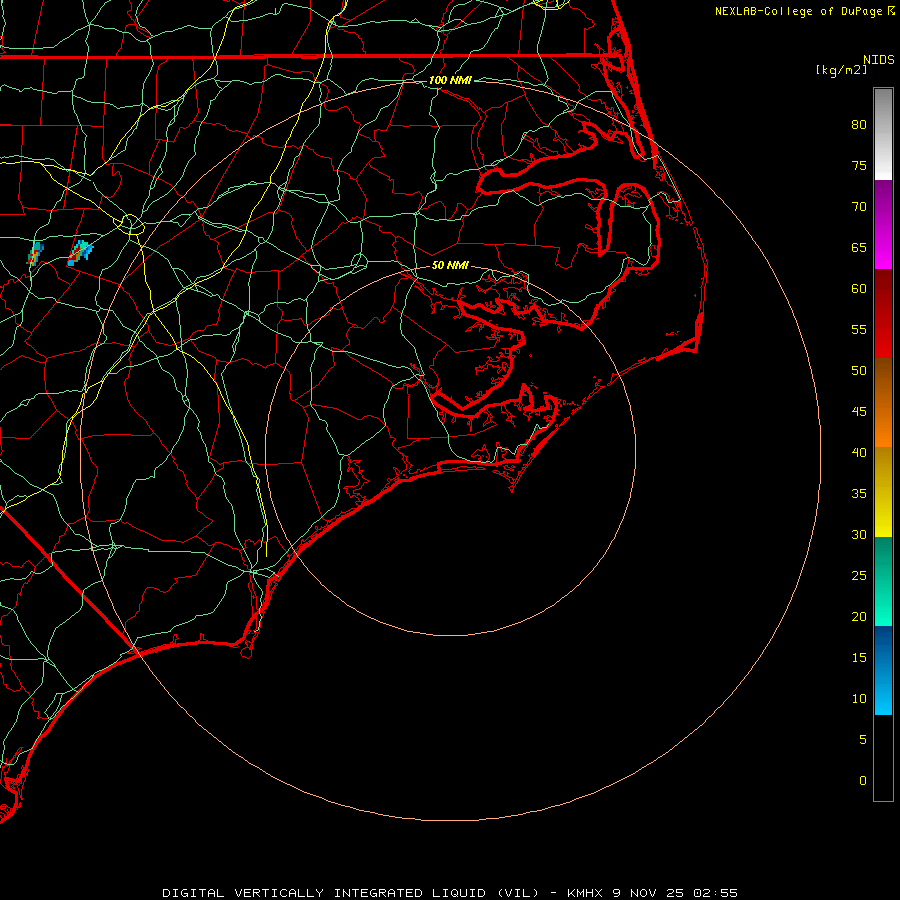This screenshot has width=900, height=900.
Task: Pick the blue segment of the color bar
Action: (883, 670)
